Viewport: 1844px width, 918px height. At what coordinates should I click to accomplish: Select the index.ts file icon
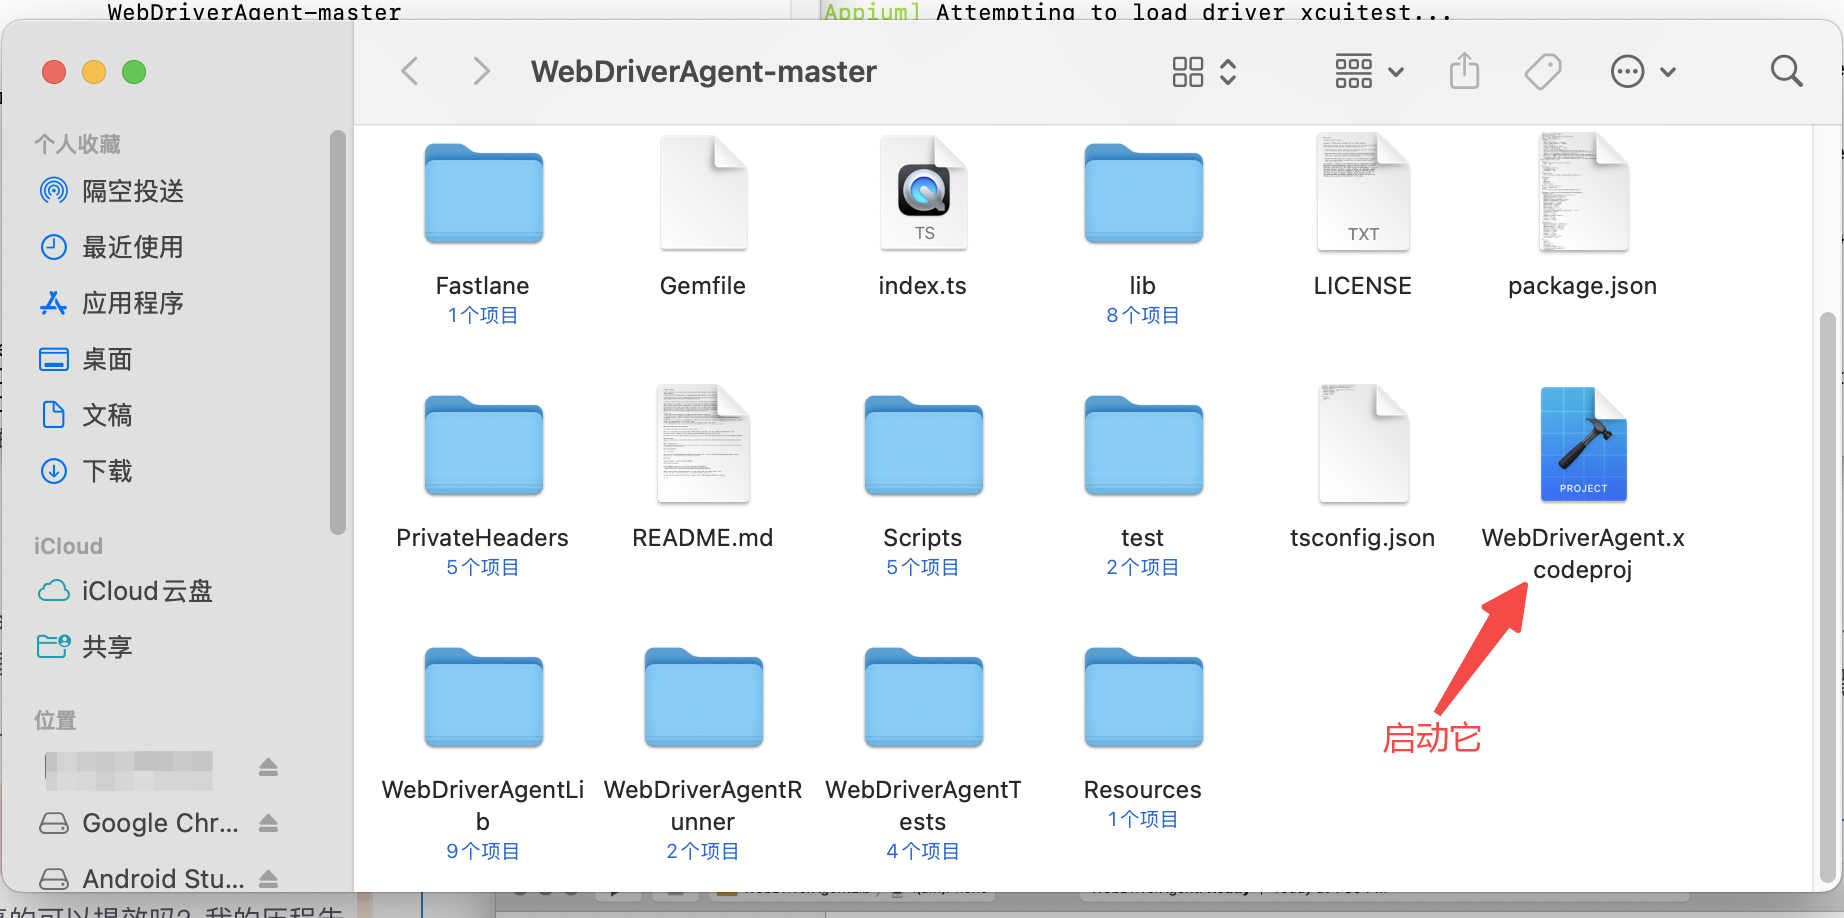pyautogui.click(x=923, y=192)
